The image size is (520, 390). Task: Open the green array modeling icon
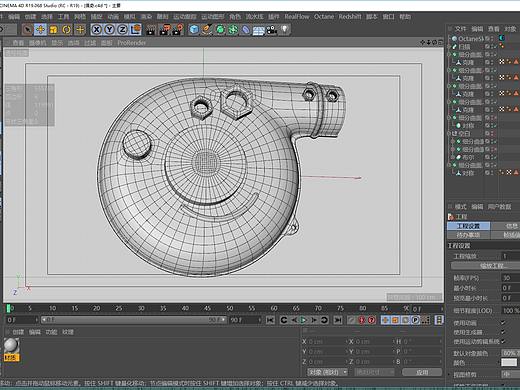coord(233,30)
